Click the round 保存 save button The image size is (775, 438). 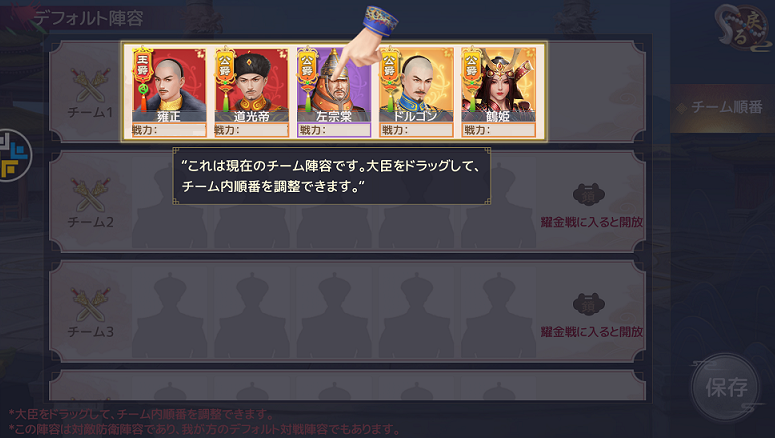pyautogui.click(x=726, y=388)
